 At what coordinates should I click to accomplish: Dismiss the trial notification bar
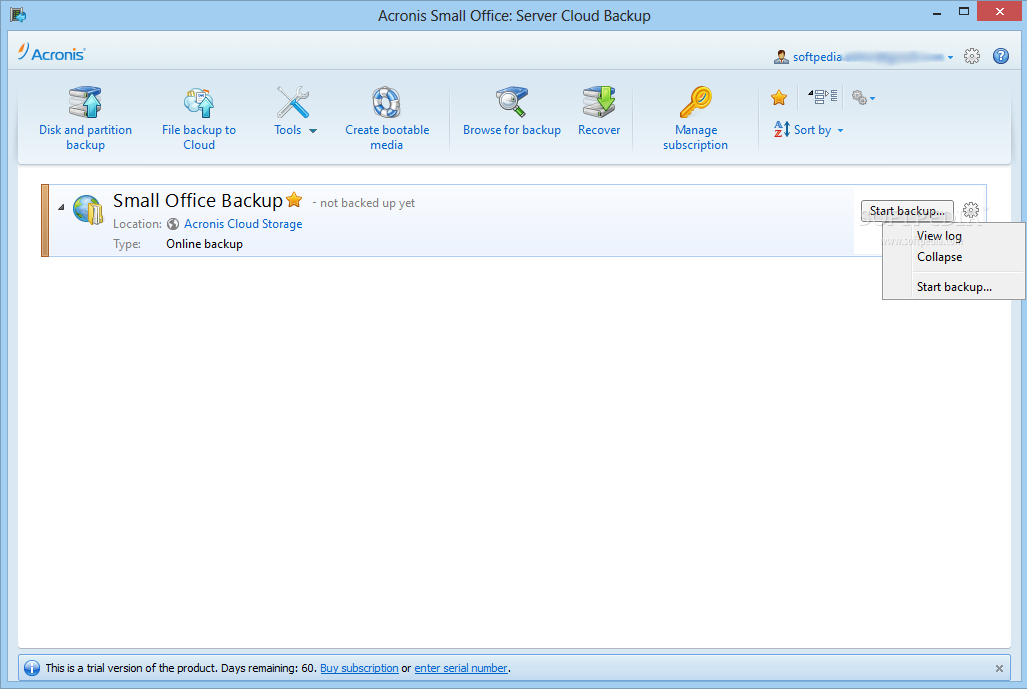point(999,669)
